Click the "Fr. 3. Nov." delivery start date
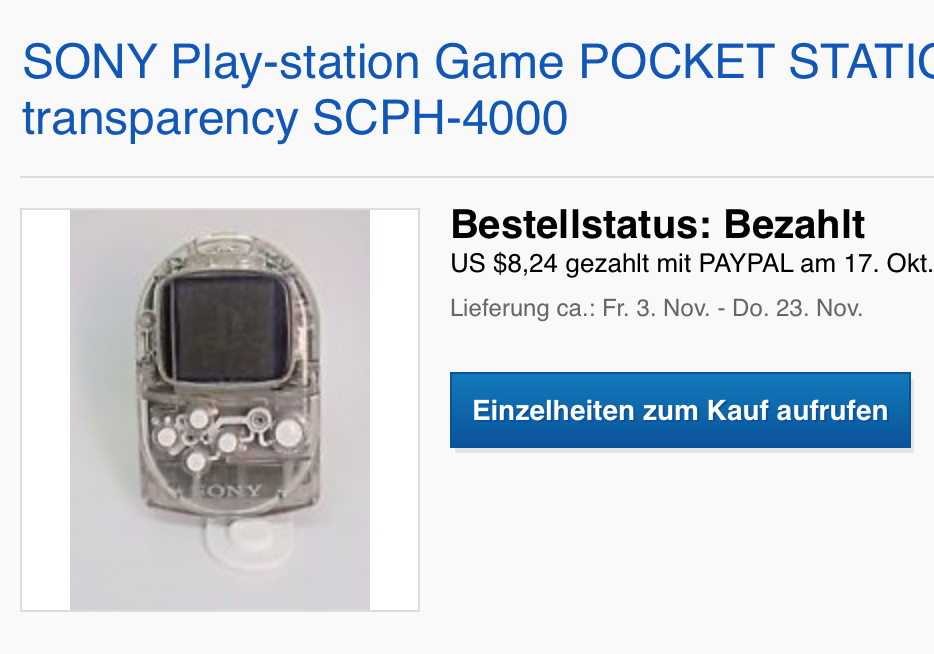 click(656, 309)
